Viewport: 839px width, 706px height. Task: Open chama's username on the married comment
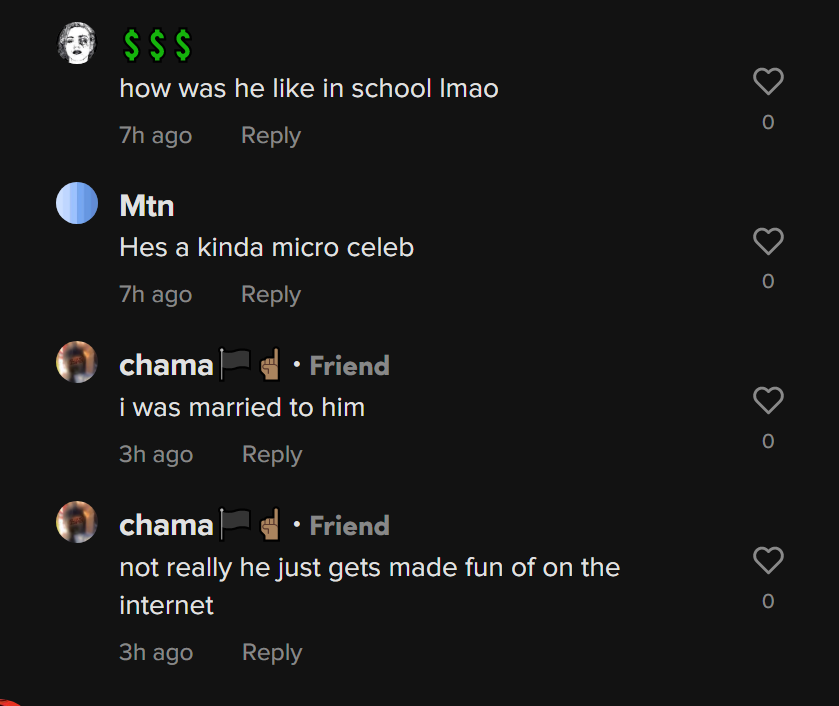click(166, 366)
